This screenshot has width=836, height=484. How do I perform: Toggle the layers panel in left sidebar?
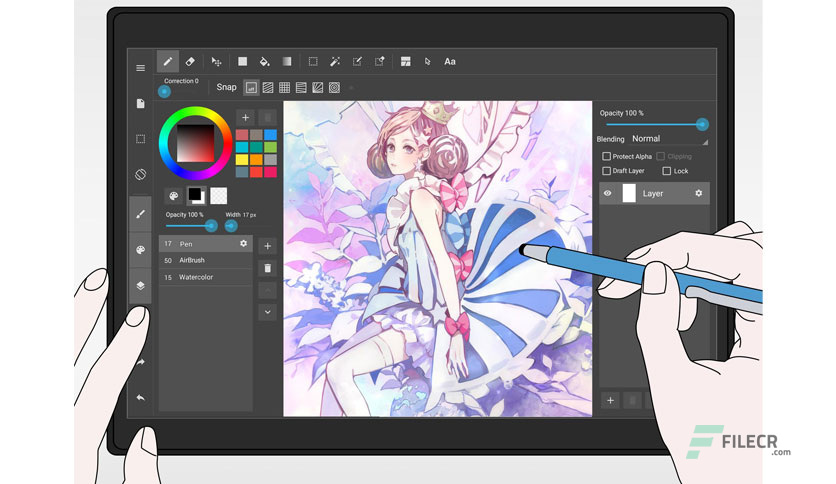140,286
